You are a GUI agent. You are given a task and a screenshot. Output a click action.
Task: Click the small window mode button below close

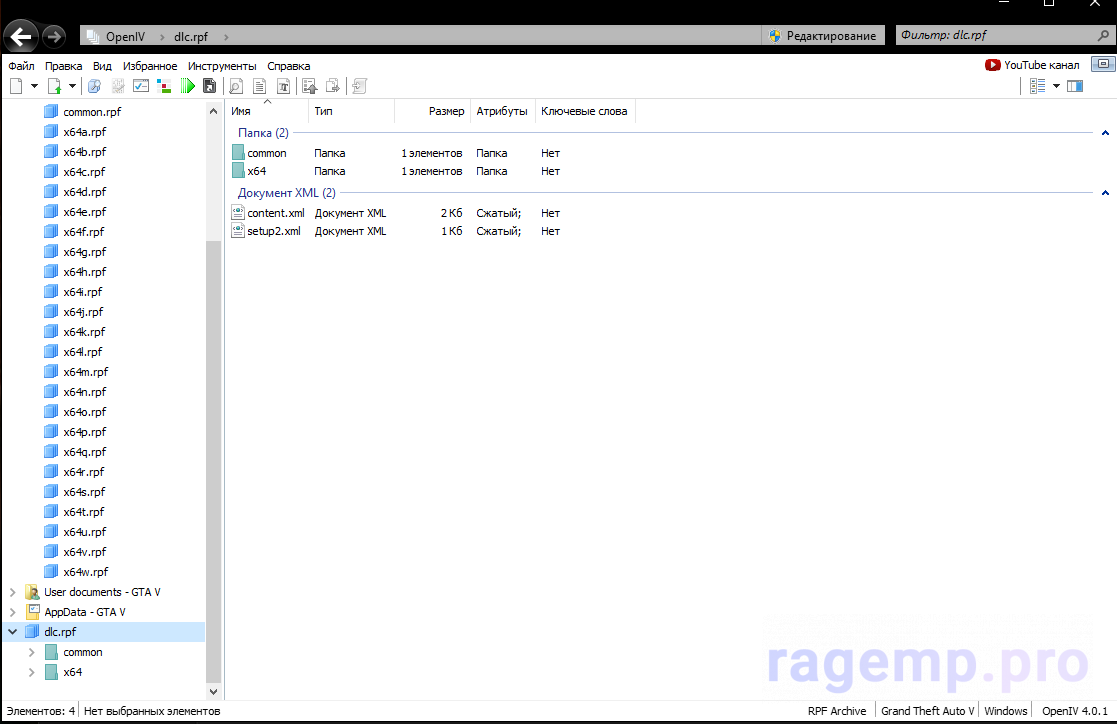(x=1103, y=64)
